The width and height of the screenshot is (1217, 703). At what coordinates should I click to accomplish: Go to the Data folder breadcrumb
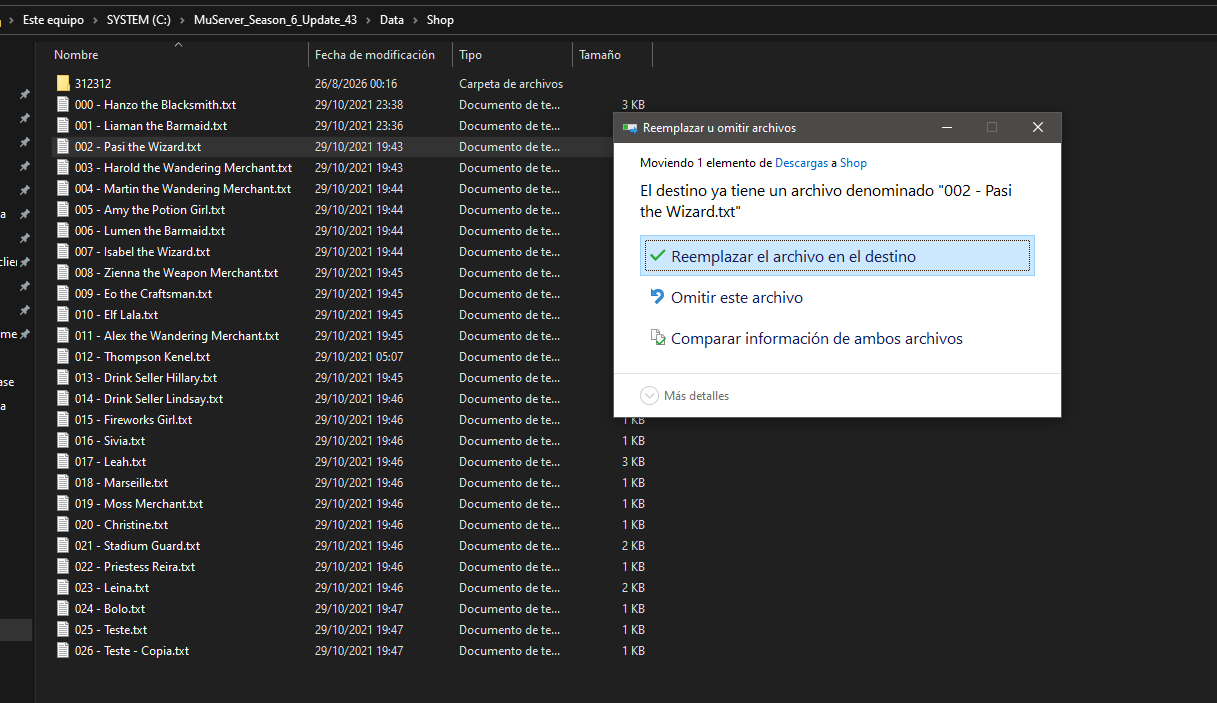(392, 20)
